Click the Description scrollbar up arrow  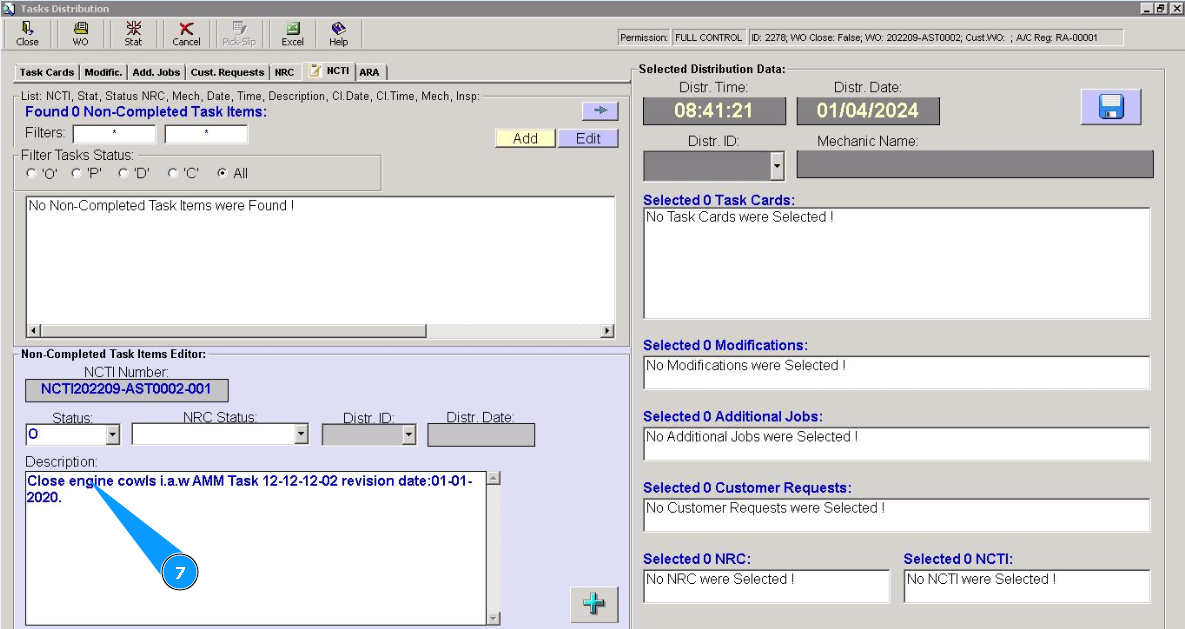click(x=493, y=479)
